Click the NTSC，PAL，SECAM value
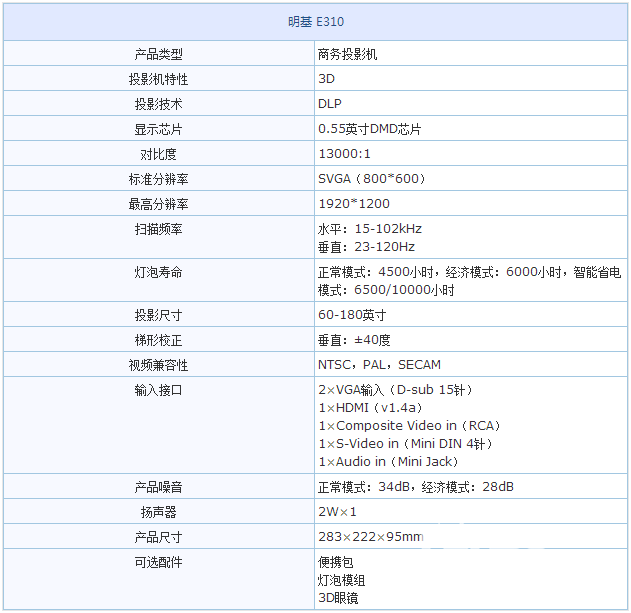631x613 pixels. coord(379,365)
